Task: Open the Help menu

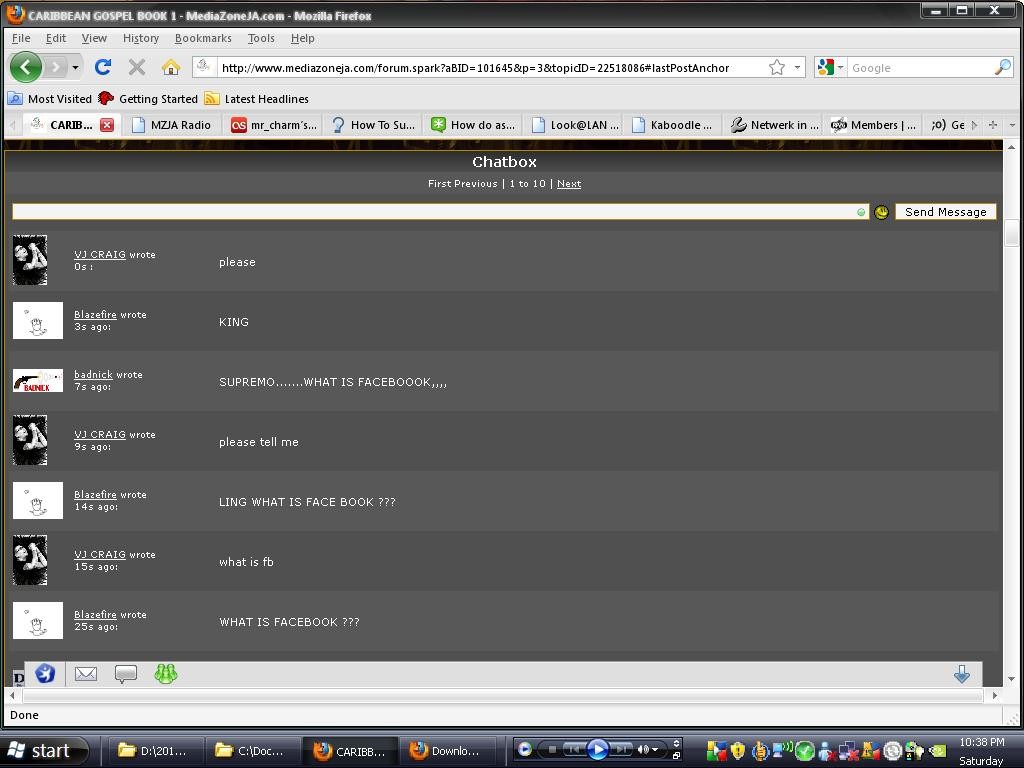Action: [x=302, y=38]
